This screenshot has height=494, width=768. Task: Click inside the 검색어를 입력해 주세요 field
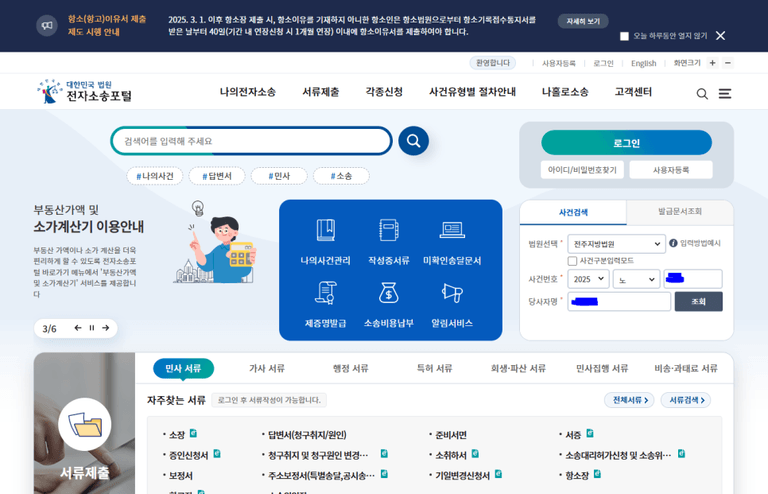coord(250,141)
